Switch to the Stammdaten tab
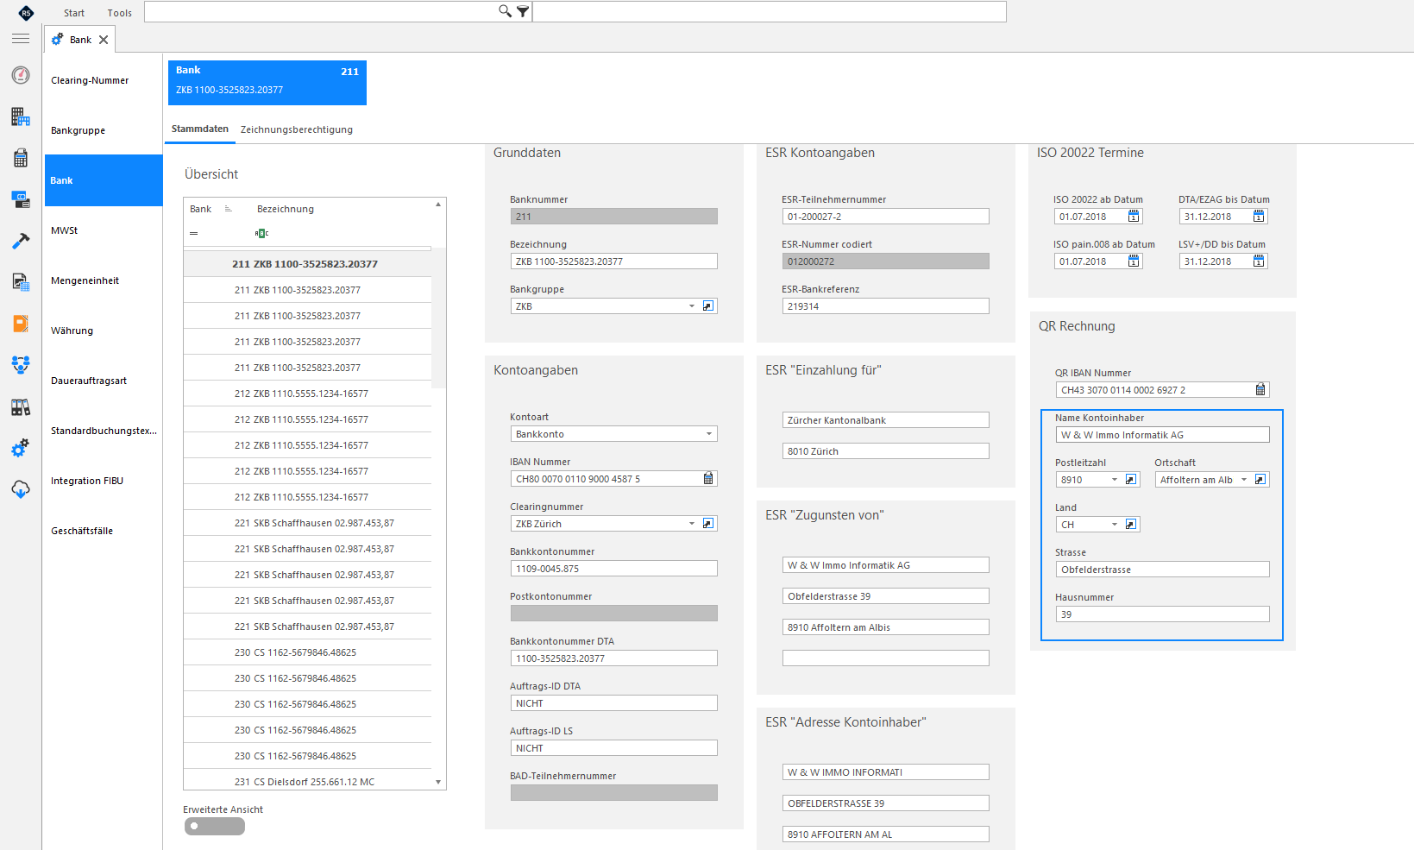 200,129
